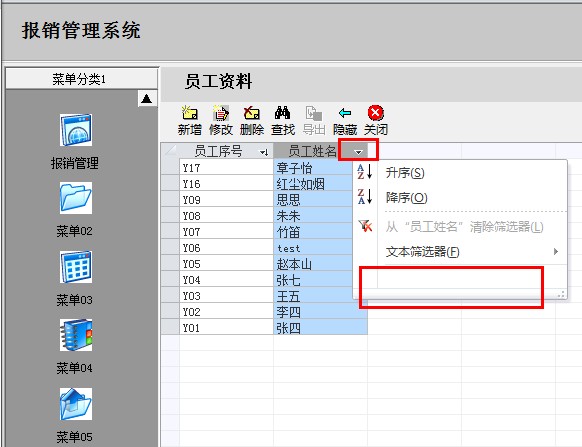
Task: Choose 升序(S) in the filter menu
Action: coord(405,173)
